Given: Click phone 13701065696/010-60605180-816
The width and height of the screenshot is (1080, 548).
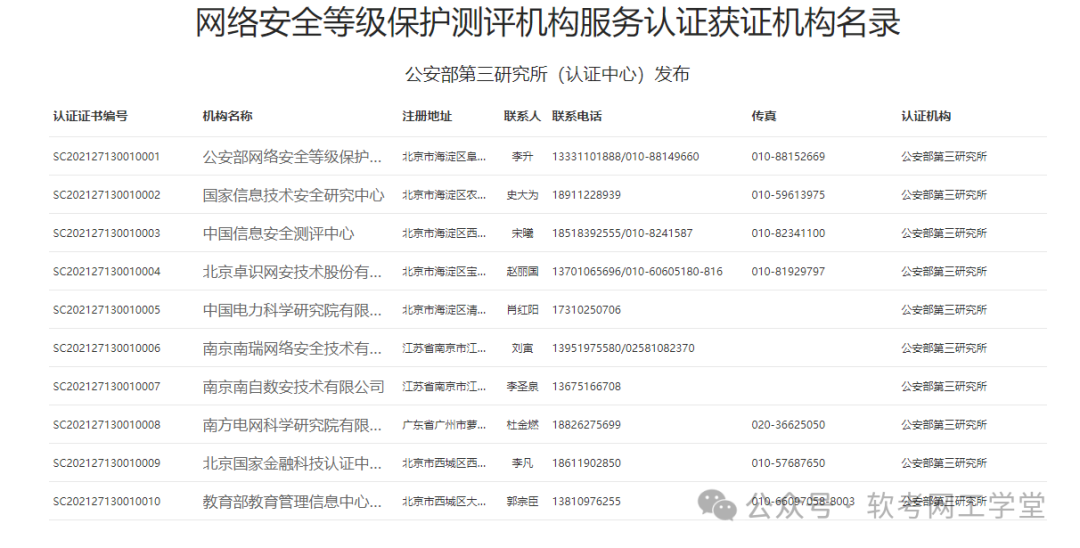Looking at the screenshot, I should click(x=637, y=272).
